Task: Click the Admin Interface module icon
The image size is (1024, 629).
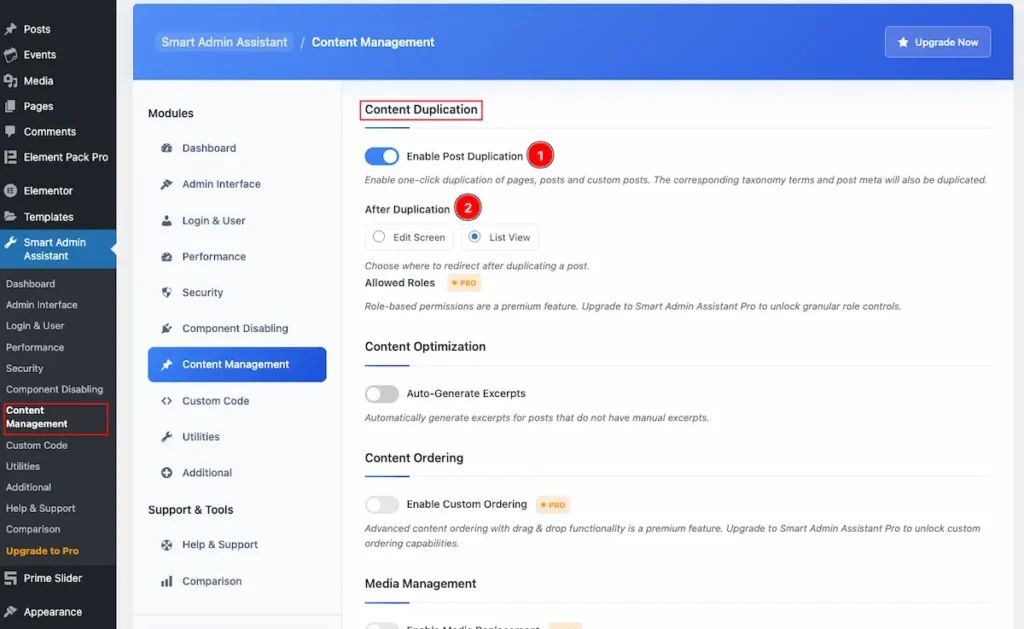Action: pos(167,184)
